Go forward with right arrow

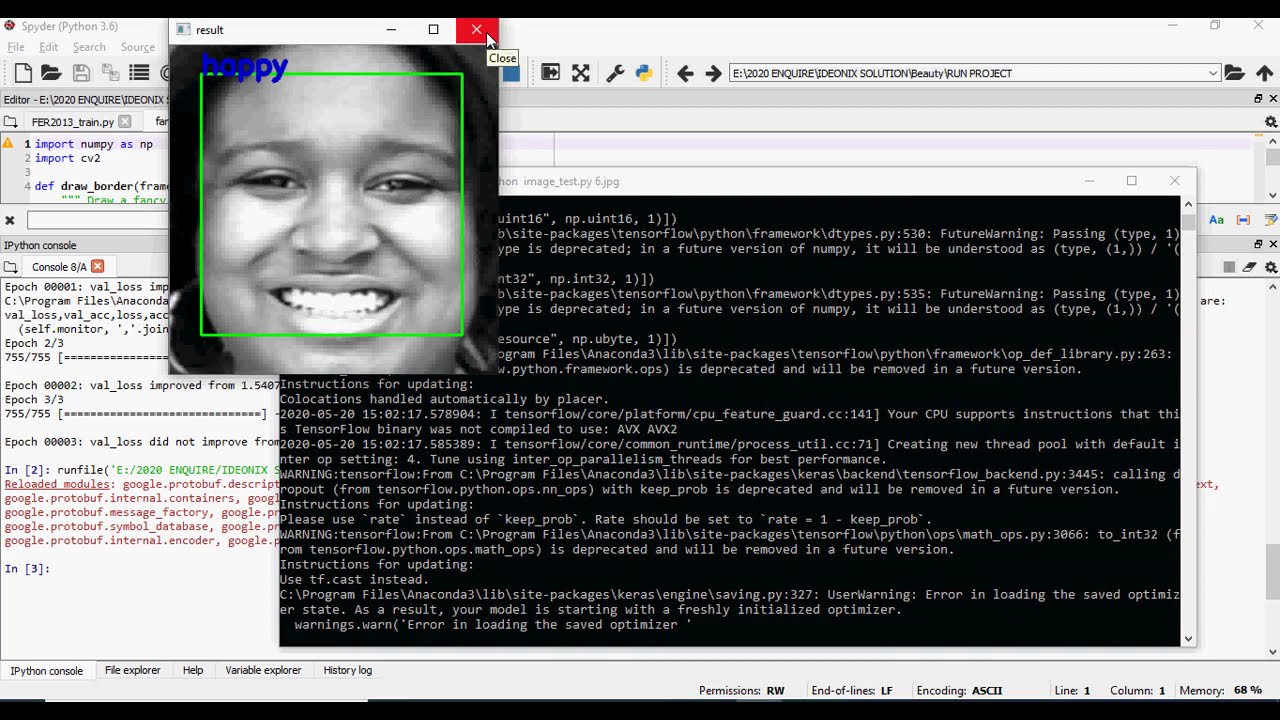click(713, 73)
